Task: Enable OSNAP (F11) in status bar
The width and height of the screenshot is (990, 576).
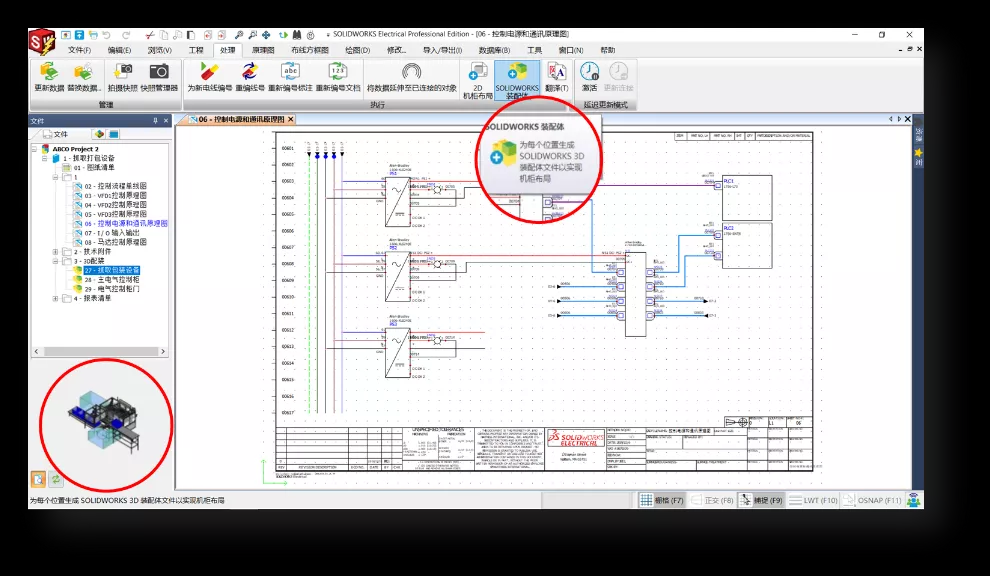Action: [872, 500]
